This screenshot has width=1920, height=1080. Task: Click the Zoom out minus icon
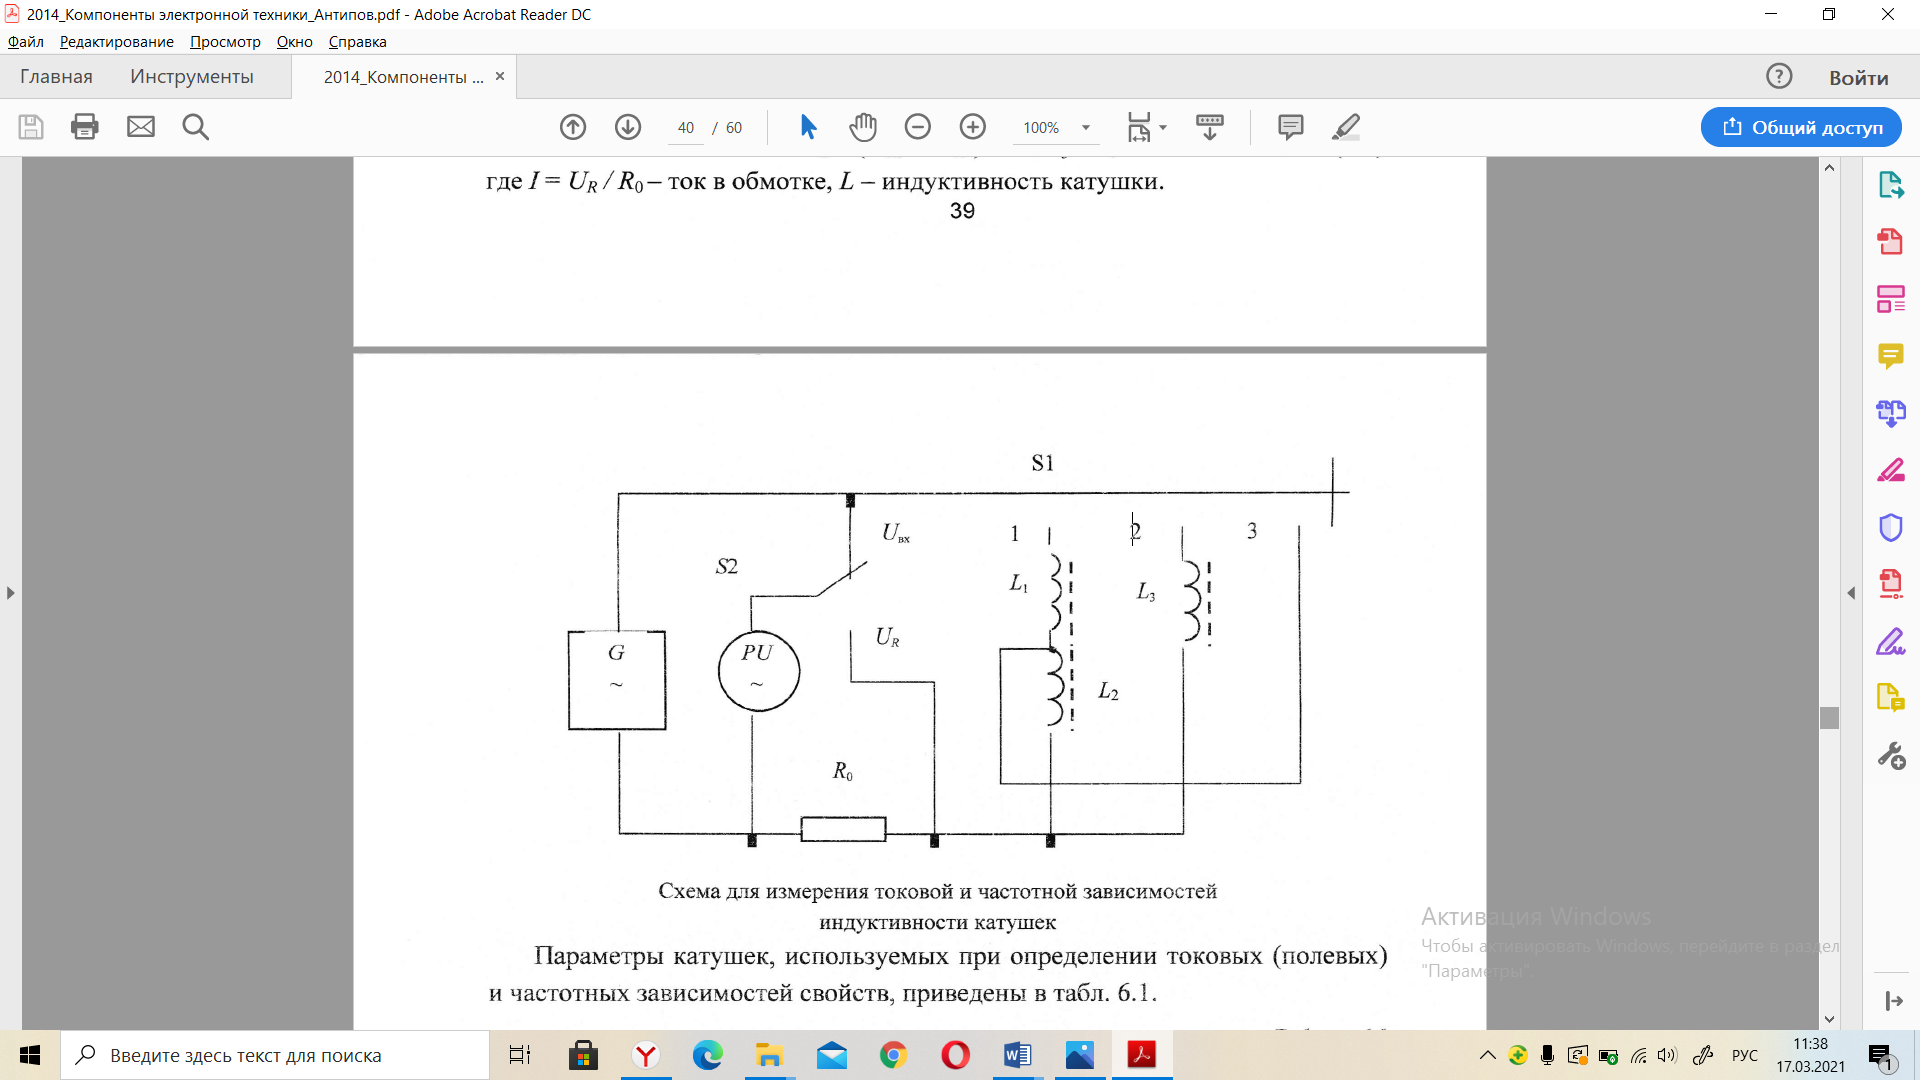click(x=918, y=127)
